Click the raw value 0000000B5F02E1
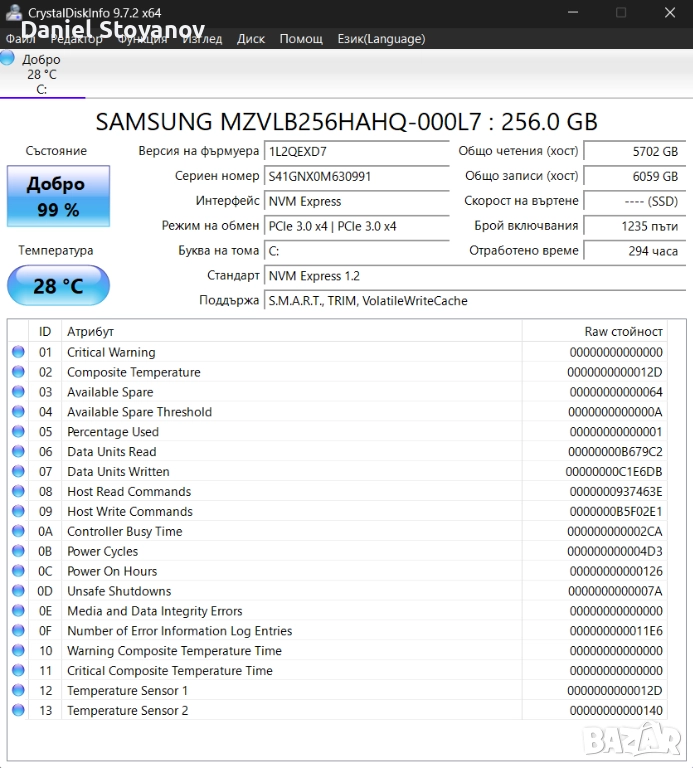Viewport: 693px width, 768px height. 616,511
